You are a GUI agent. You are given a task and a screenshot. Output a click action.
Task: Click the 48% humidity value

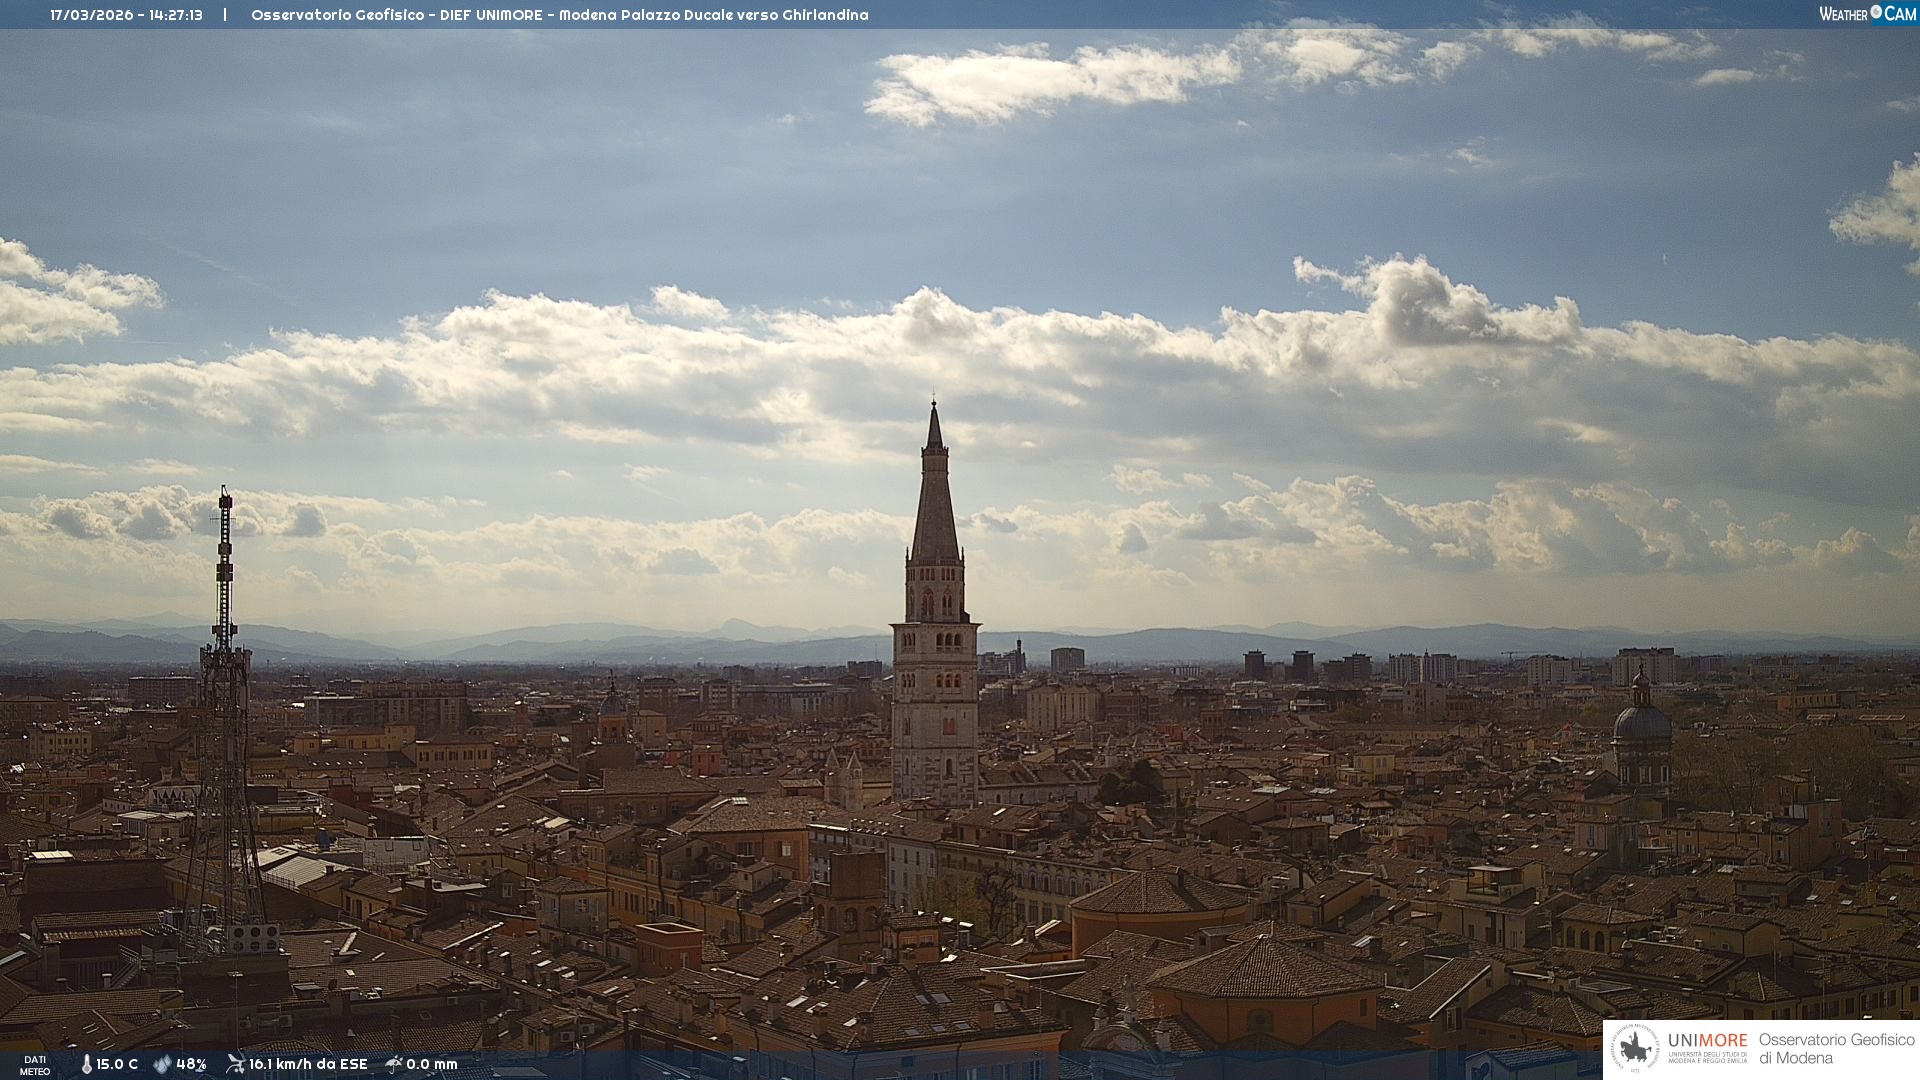coord(191,1064)
